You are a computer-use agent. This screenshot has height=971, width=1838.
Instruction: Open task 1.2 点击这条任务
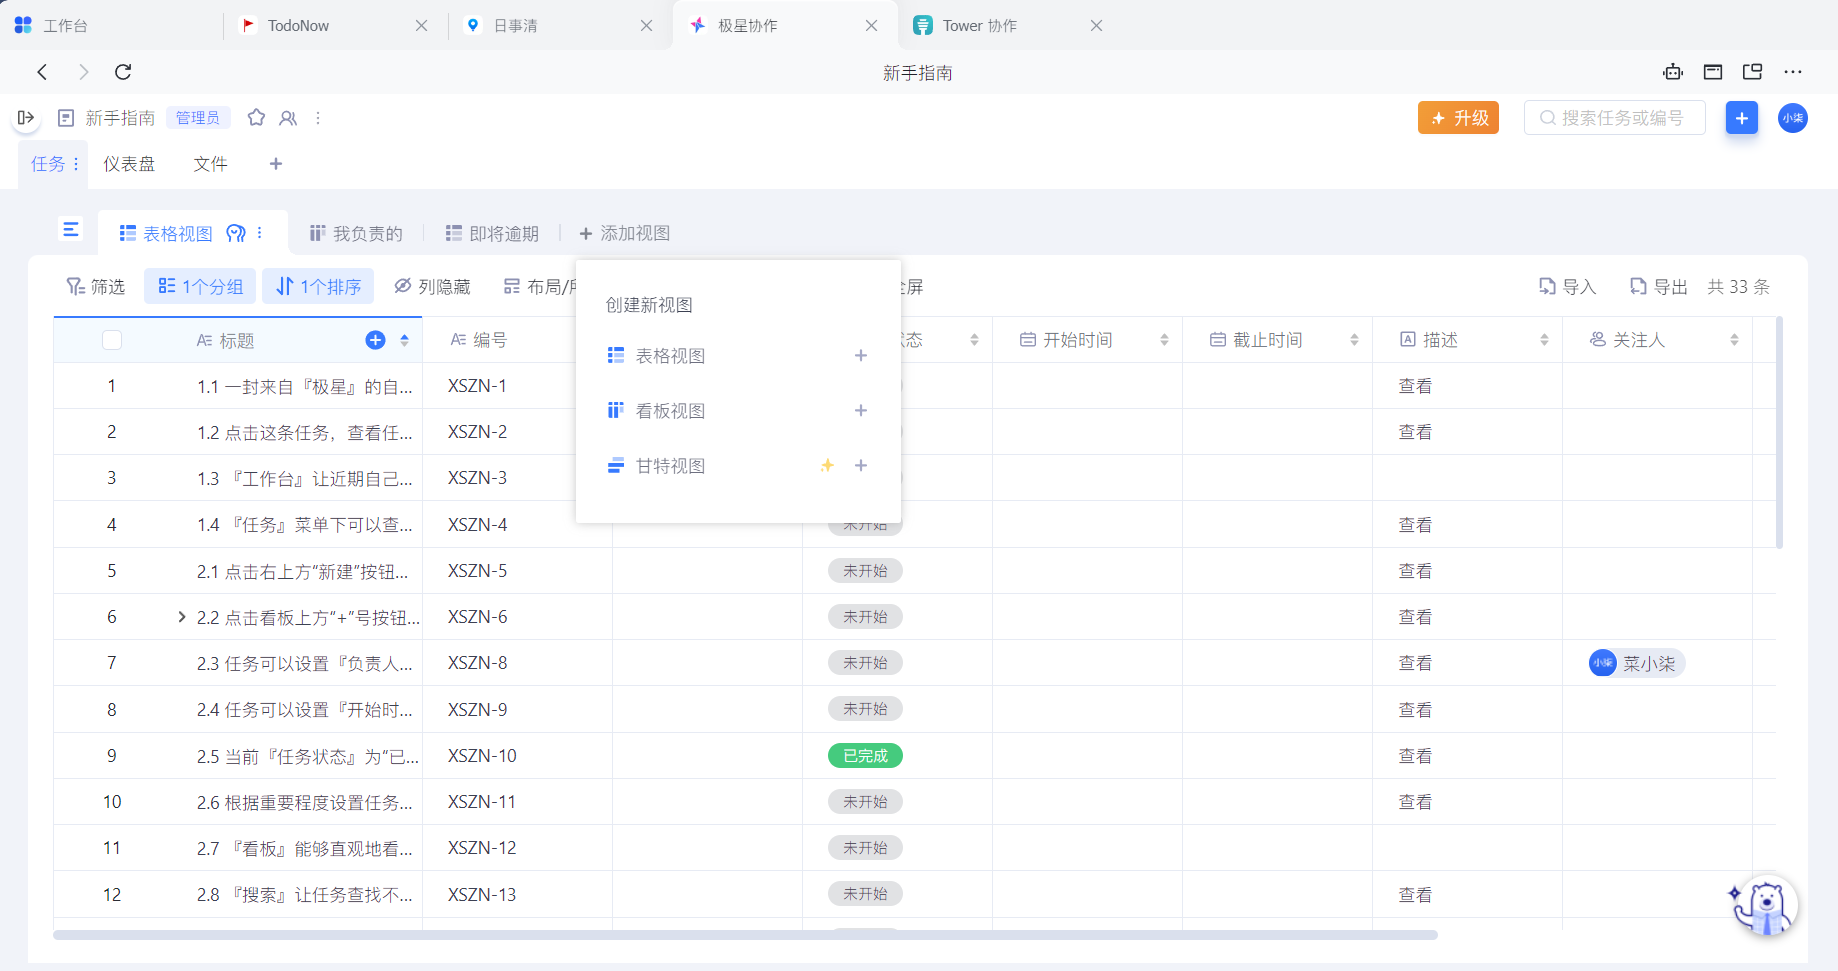(x=304, y=433)
